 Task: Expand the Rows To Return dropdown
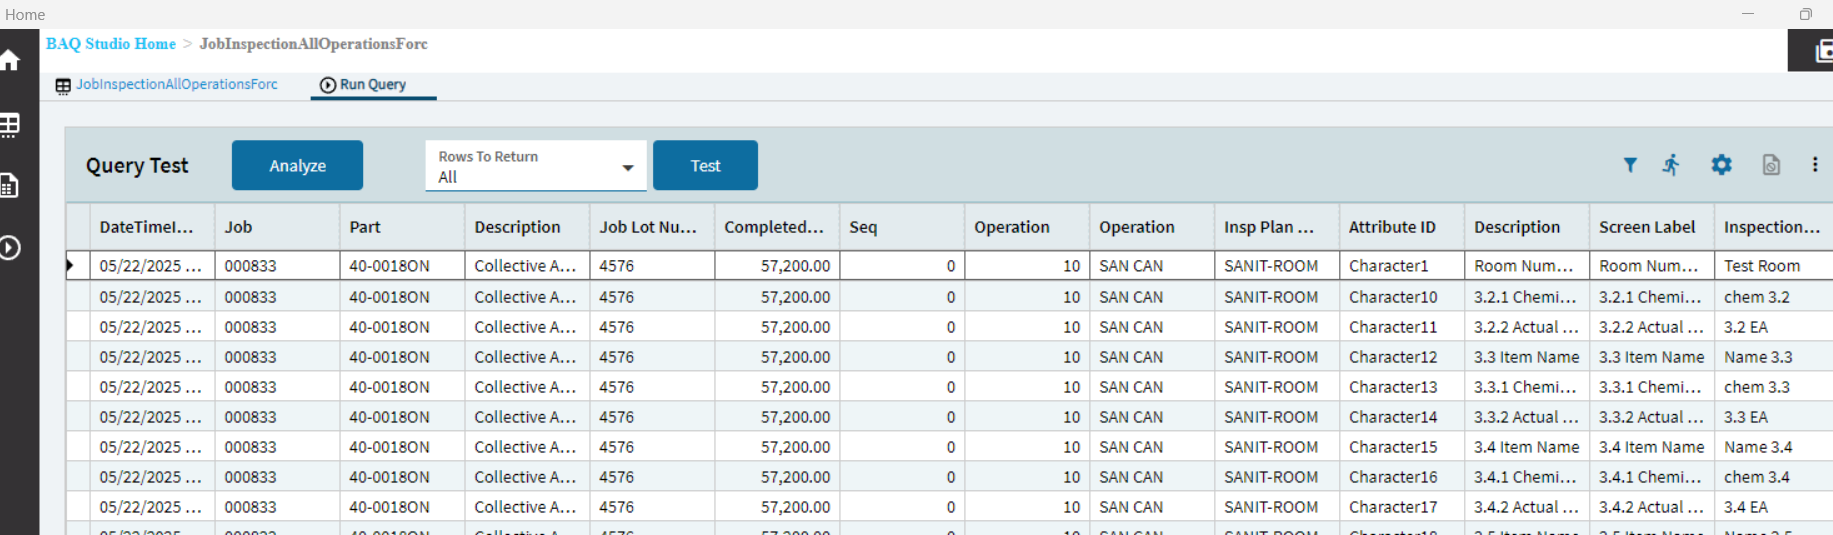point(627,167)
